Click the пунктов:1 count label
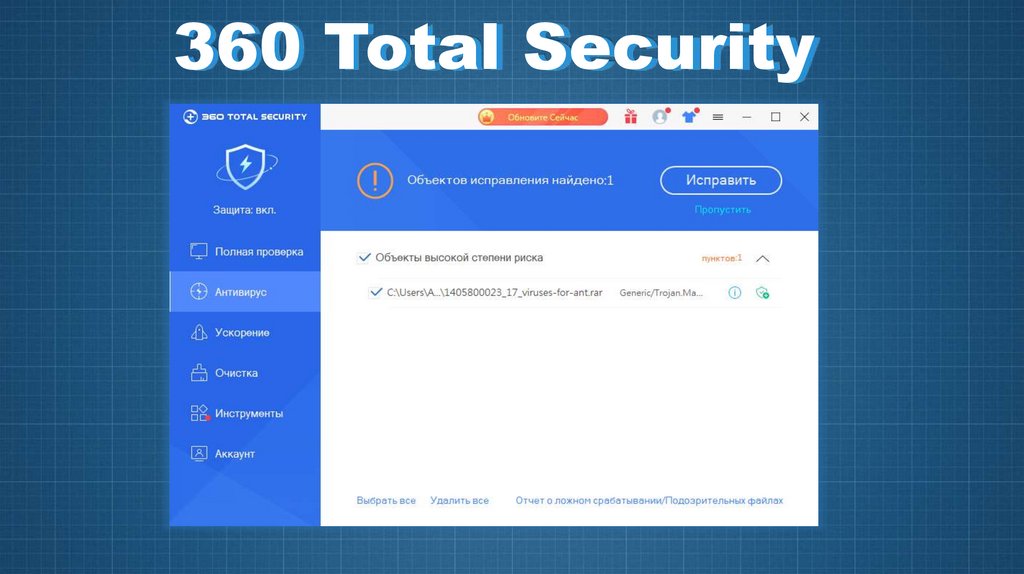This screenshot has width=1024, height=574. click(722, 258)
